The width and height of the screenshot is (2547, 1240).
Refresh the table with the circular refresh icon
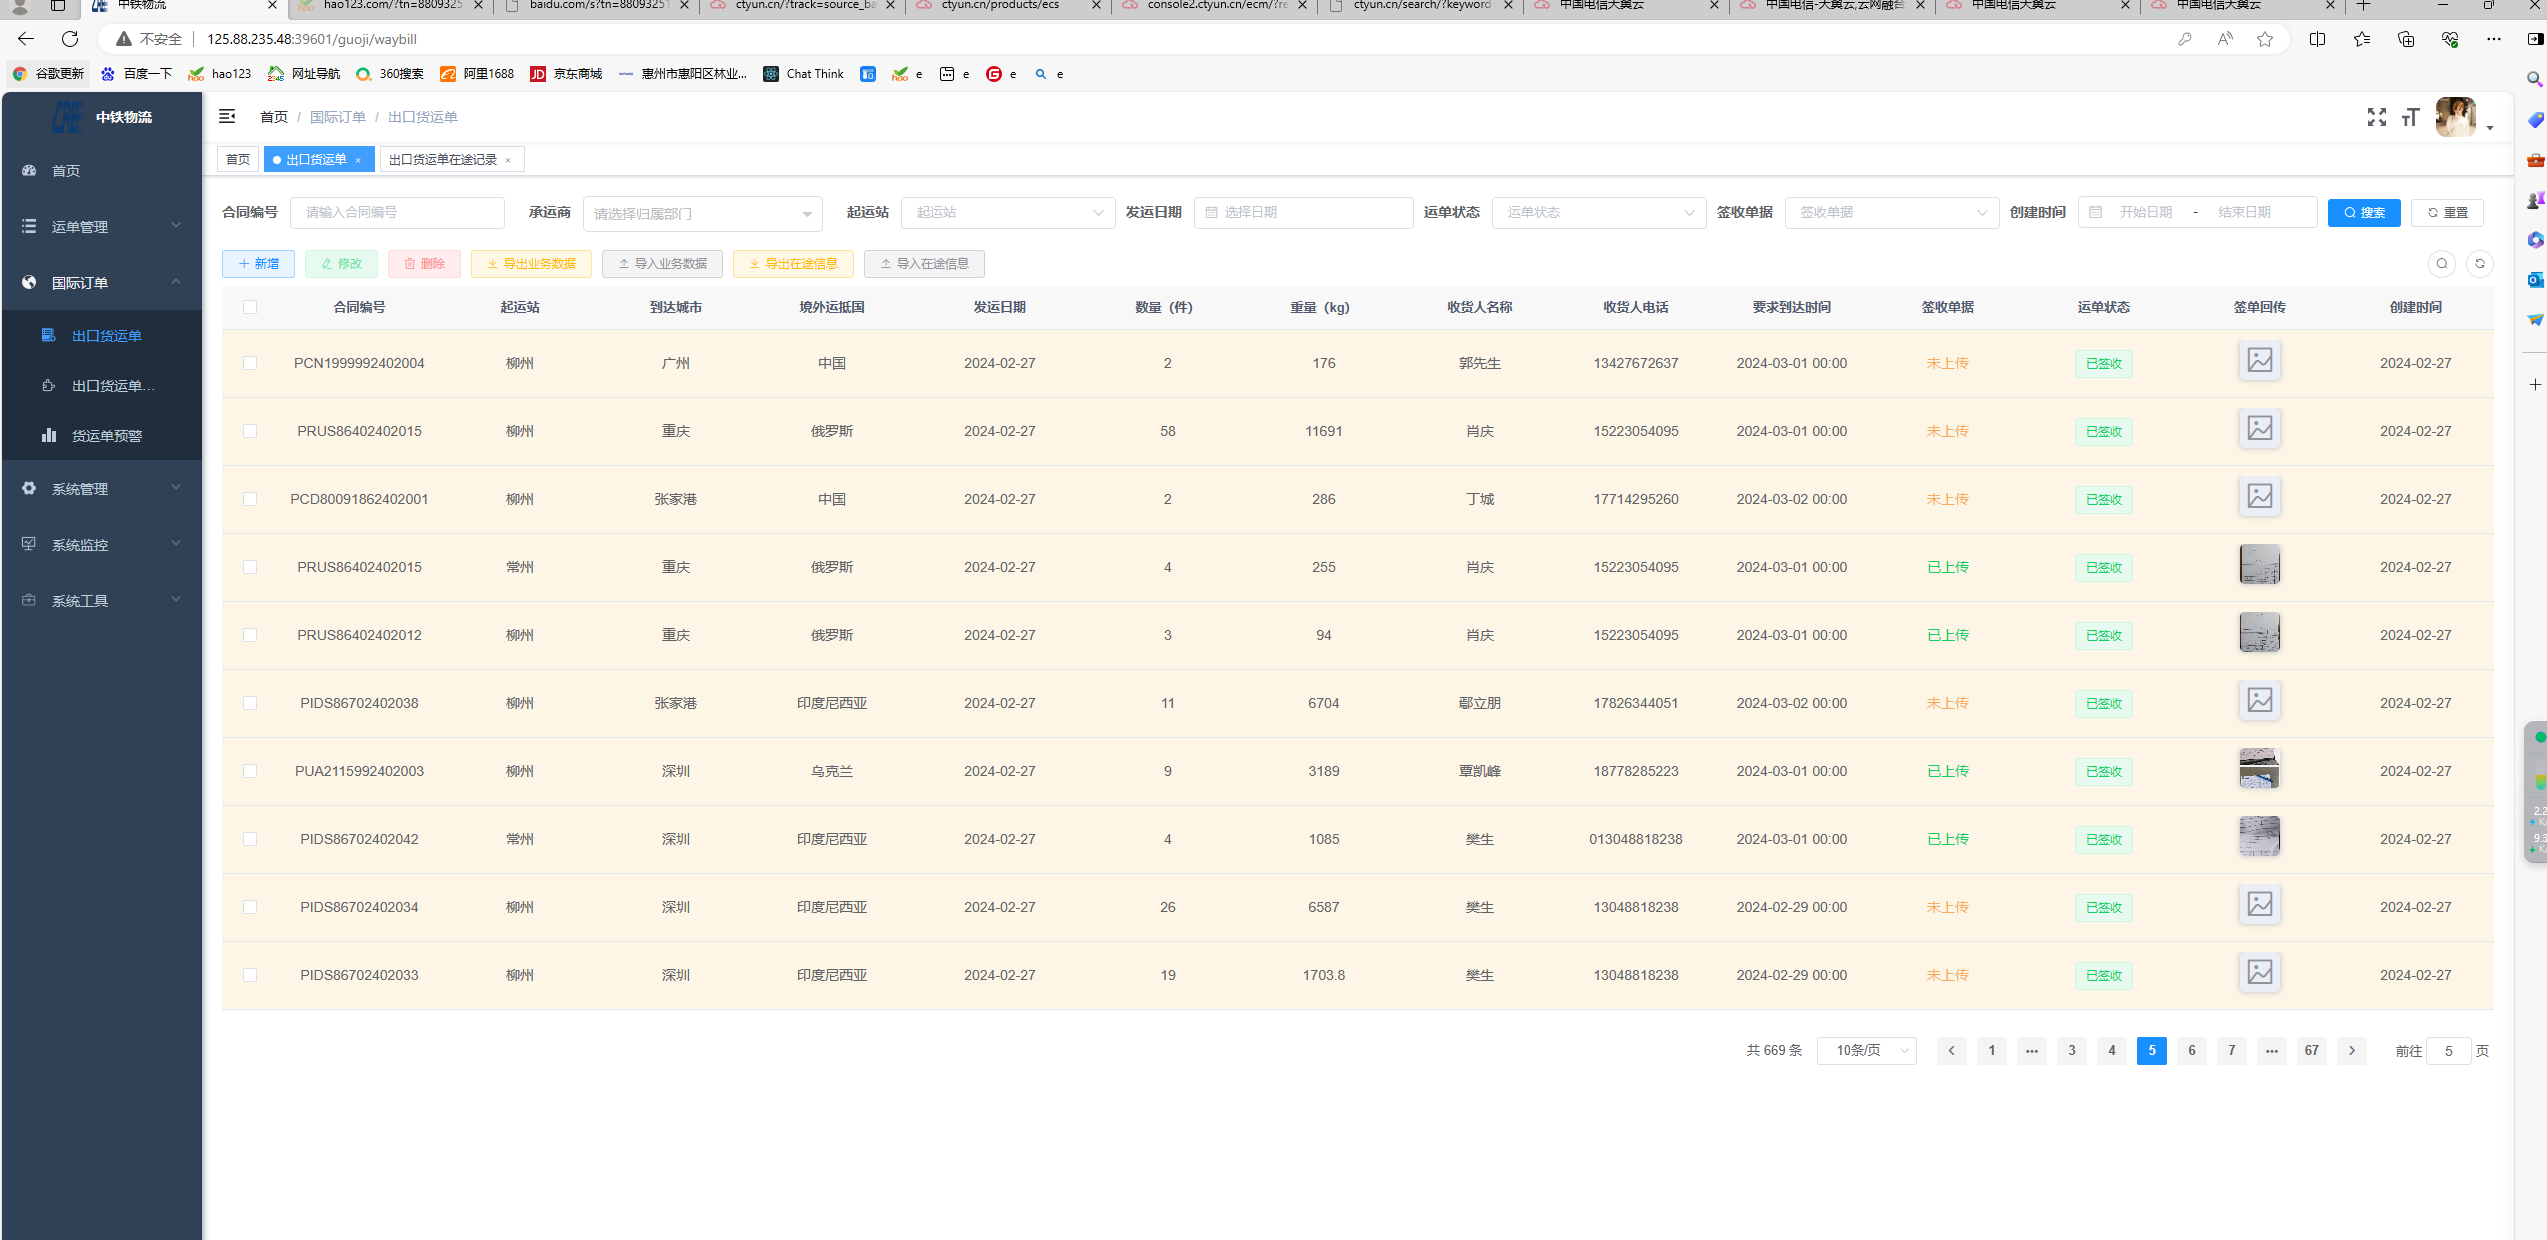(2479, 264)
